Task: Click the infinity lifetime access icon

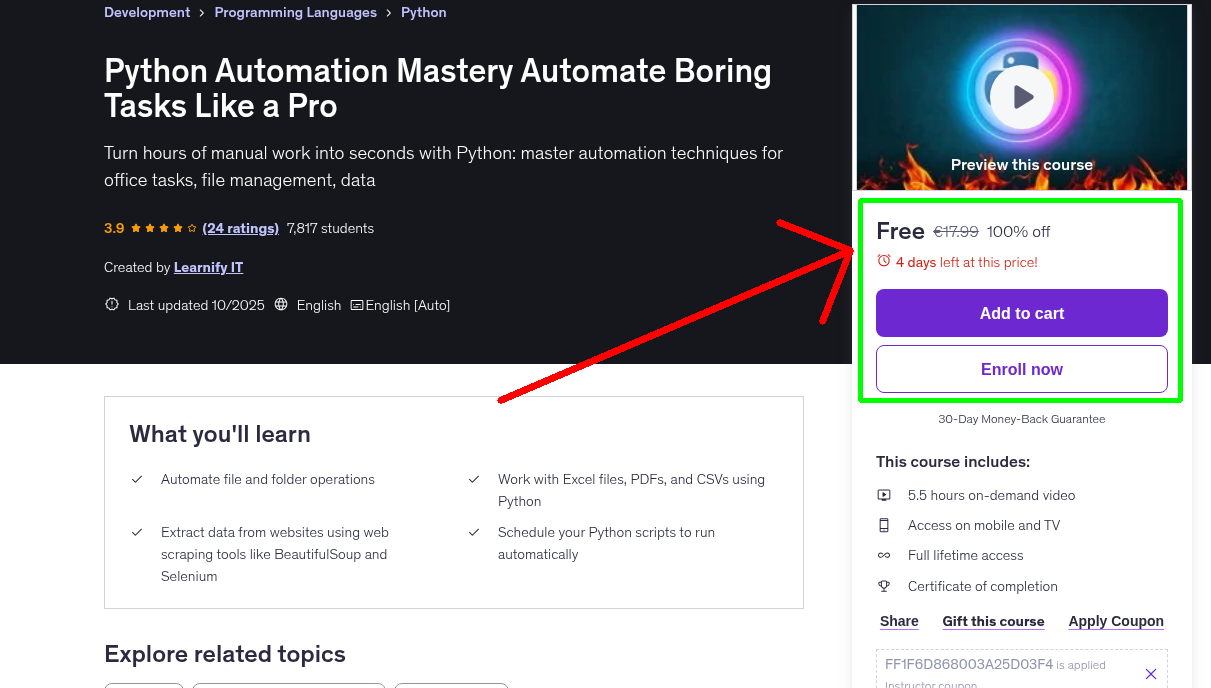Action: click(884, 555)
